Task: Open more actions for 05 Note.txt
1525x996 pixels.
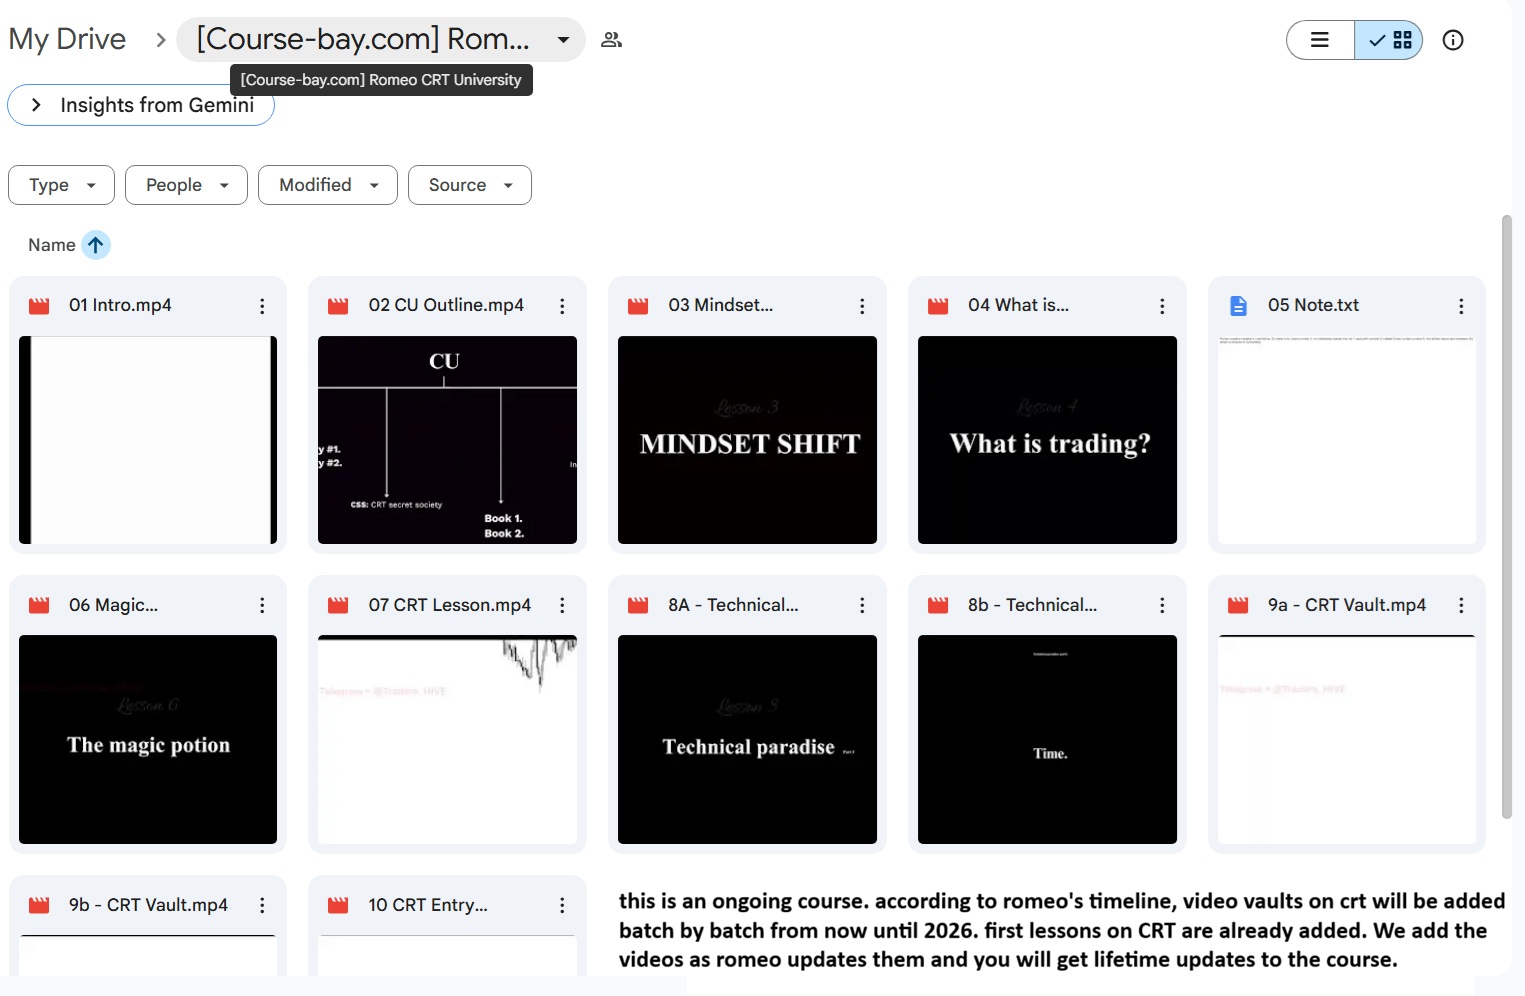Action: click(x=1461, y=306)
